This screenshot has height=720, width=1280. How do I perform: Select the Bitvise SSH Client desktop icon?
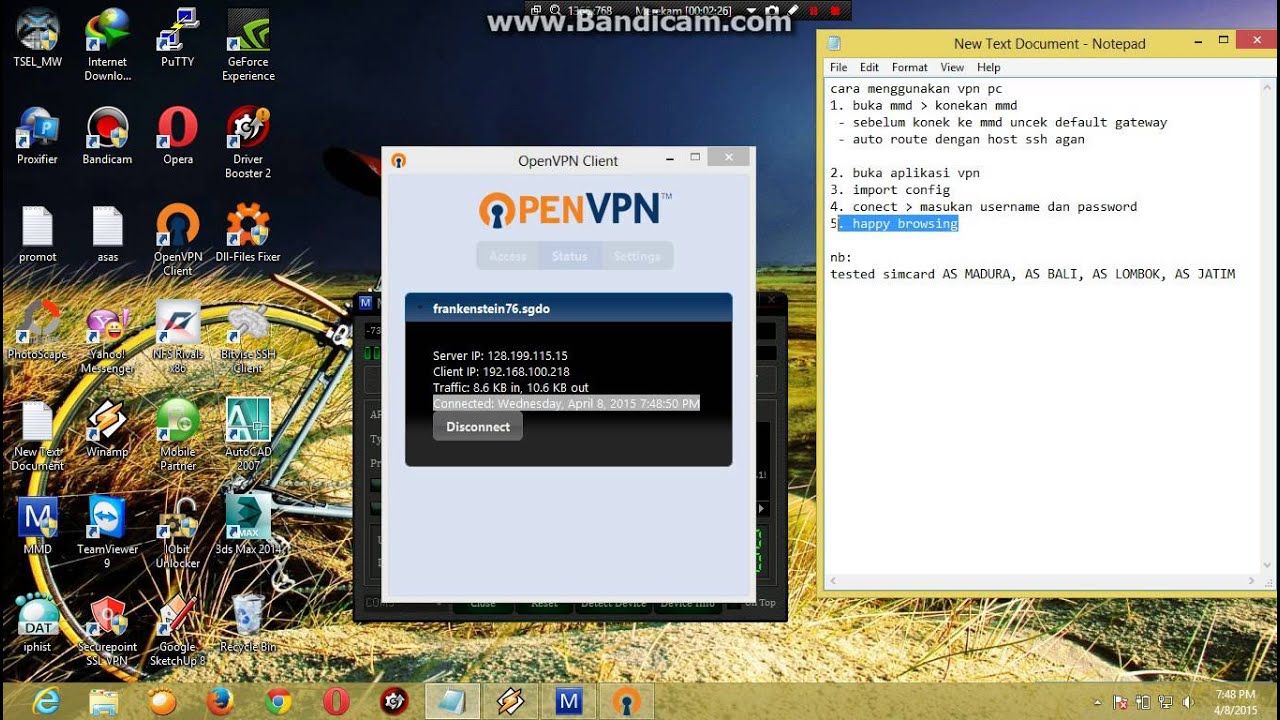tap(248, 338)
